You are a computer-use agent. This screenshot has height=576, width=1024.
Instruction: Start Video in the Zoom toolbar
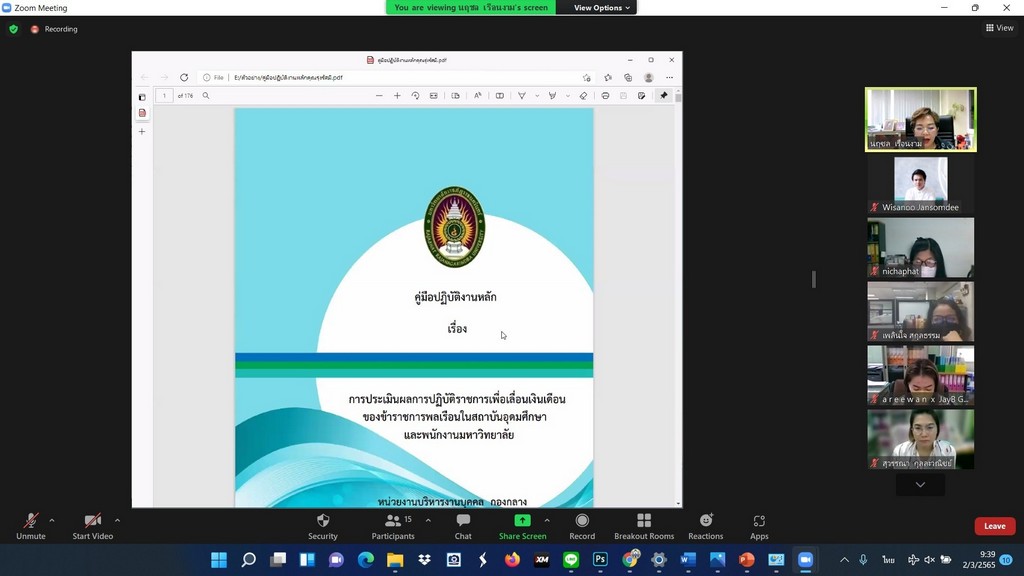(x=93, y=526)
